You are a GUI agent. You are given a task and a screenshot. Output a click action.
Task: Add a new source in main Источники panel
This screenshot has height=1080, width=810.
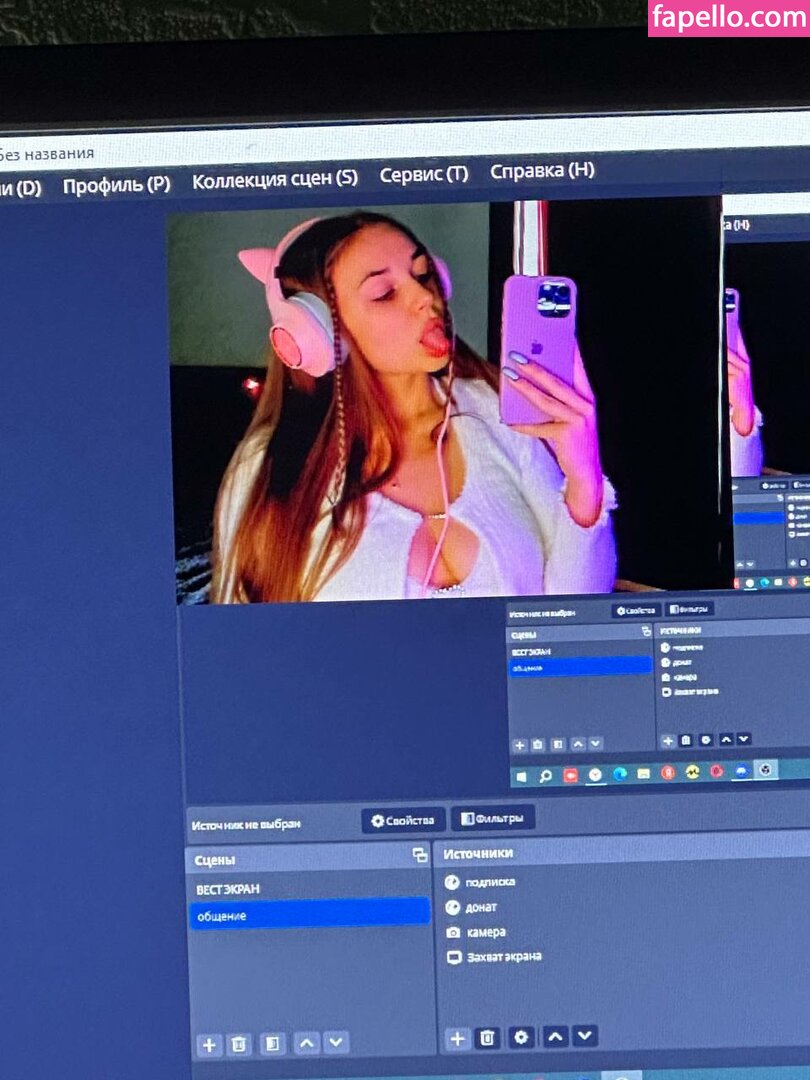(457, 1039)
